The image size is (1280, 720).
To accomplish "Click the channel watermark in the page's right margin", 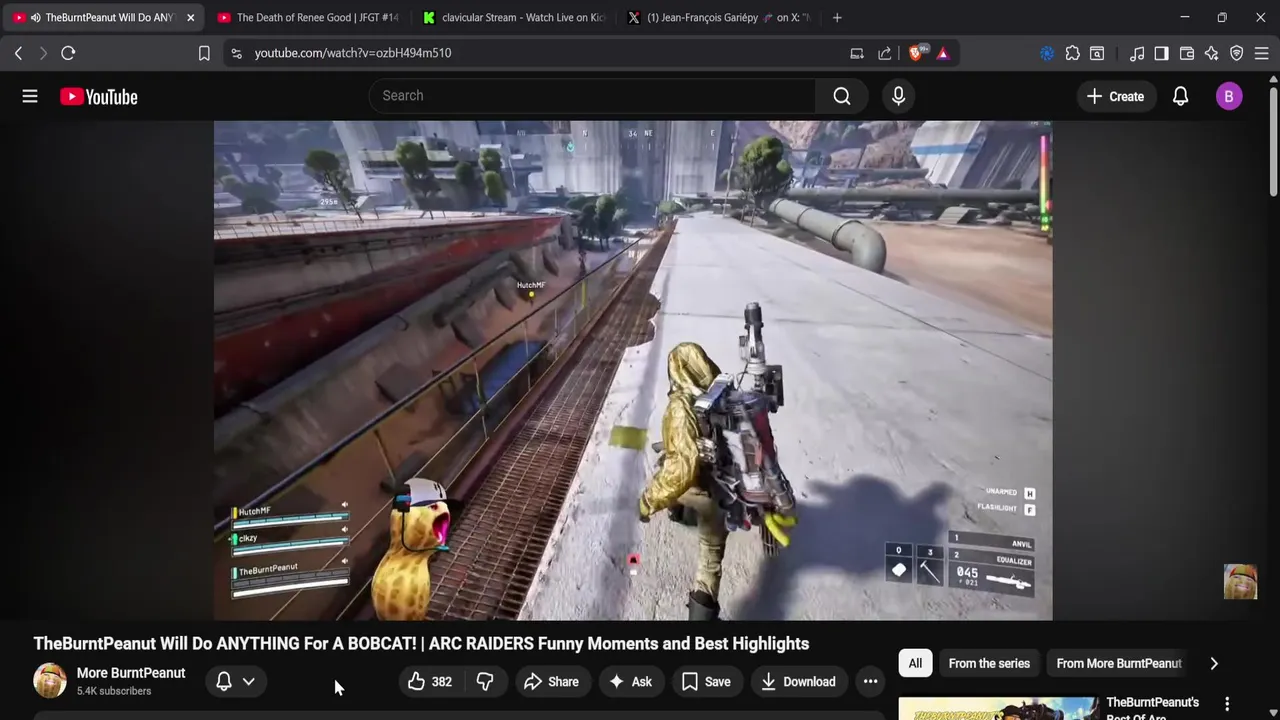I will click(1240, 582).
